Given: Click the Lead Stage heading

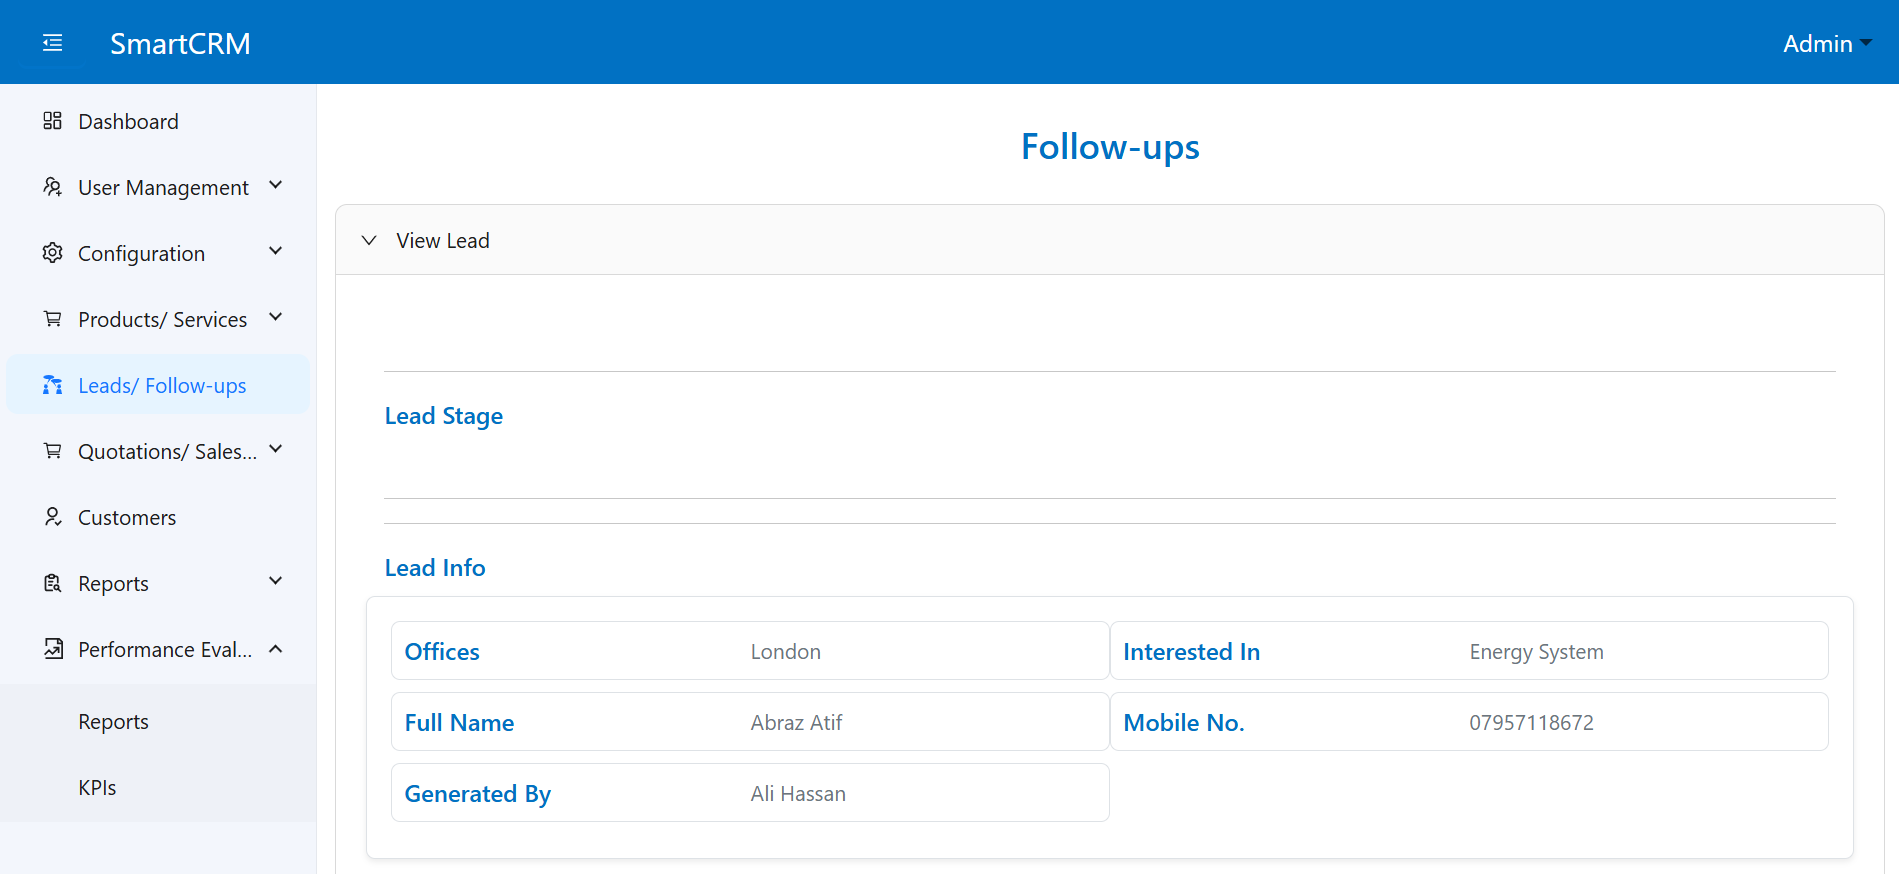Looking at the screenshot, I should point(444,416).
